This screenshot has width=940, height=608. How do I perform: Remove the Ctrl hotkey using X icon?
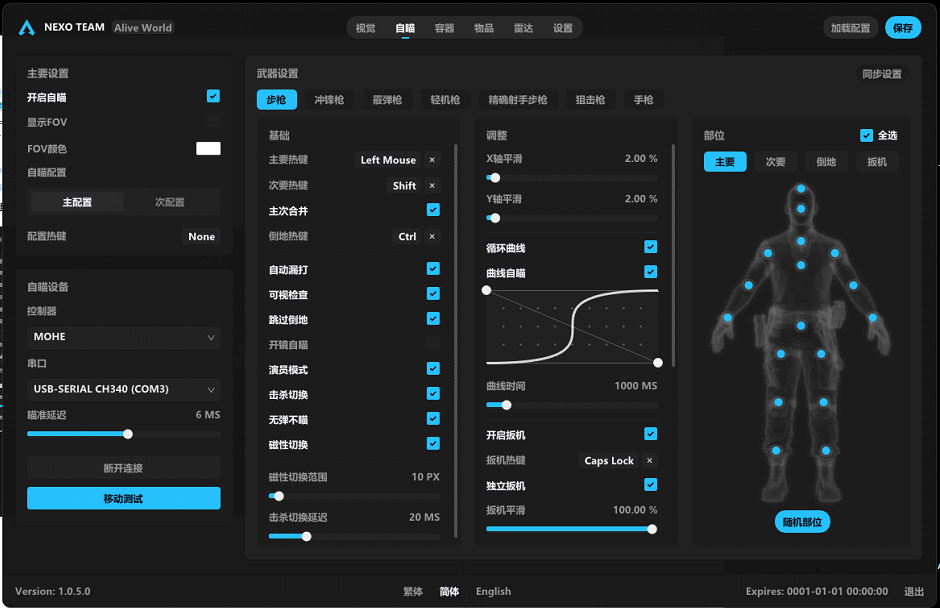point(432,237)
